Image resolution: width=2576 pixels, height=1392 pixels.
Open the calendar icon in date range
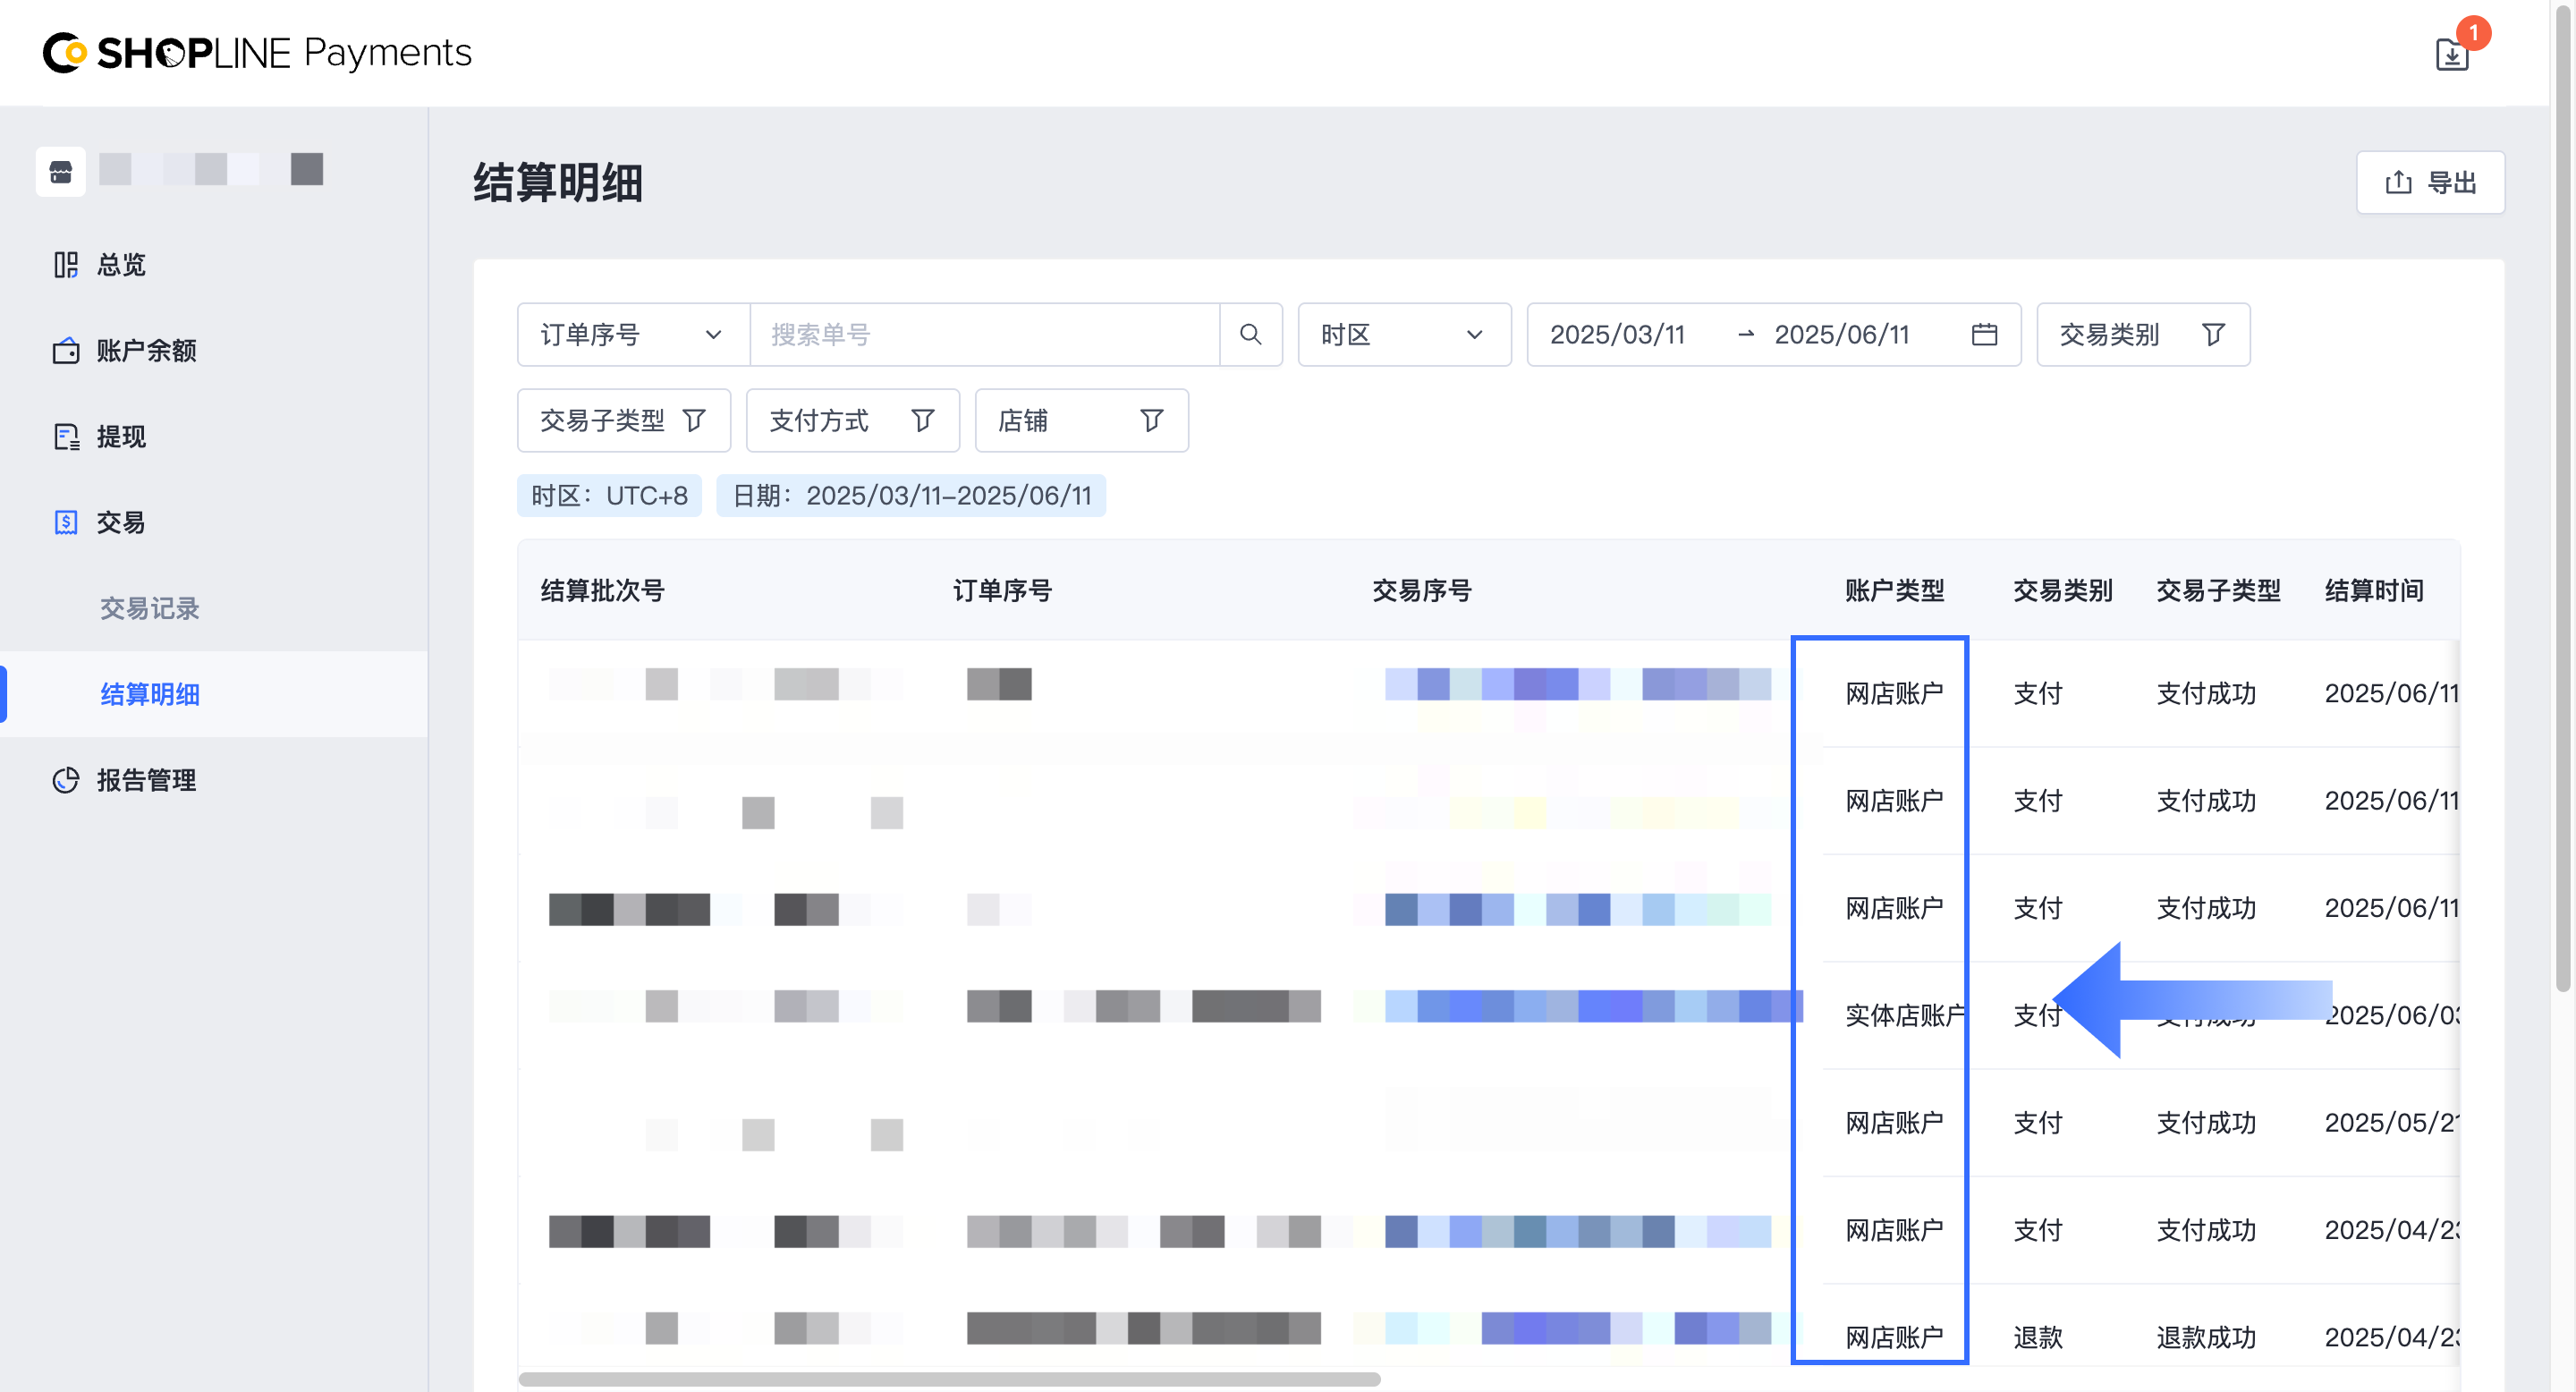pyautogui.click(x=1984, y=335)
